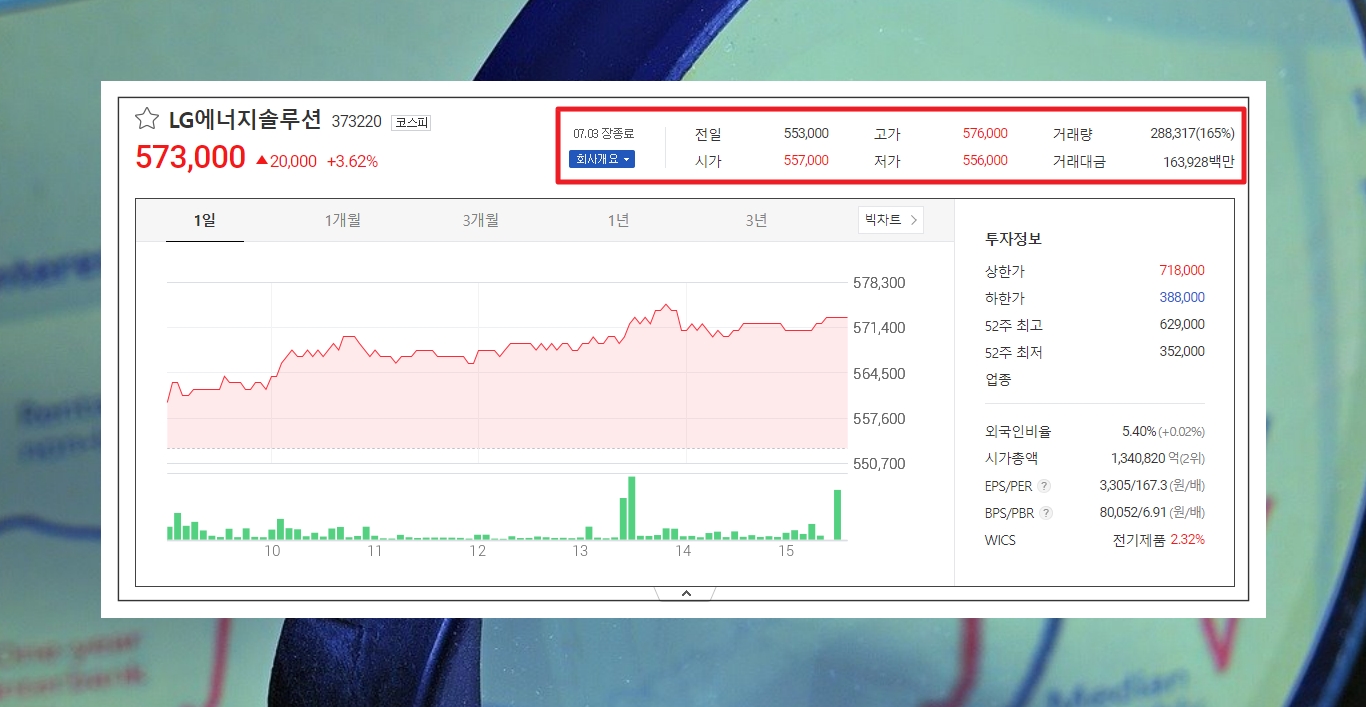Open the 빅차트 big chart button

891,220
